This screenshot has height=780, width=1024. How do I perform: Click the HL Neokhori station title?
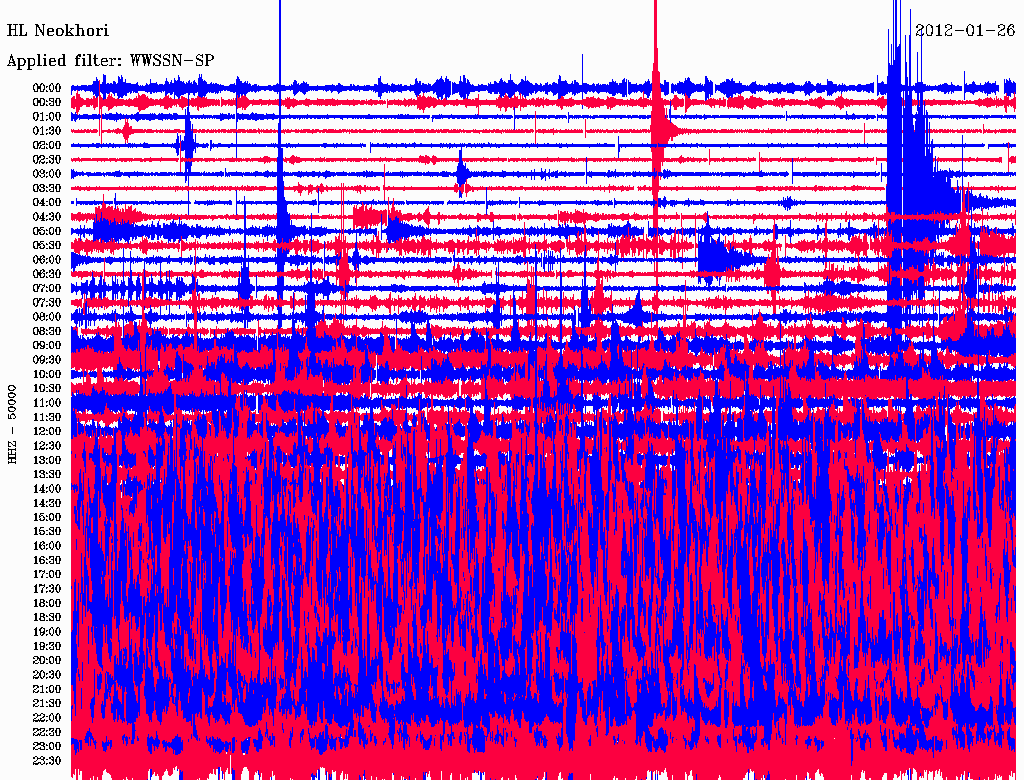pyautogui.click(x=58, y=31)
